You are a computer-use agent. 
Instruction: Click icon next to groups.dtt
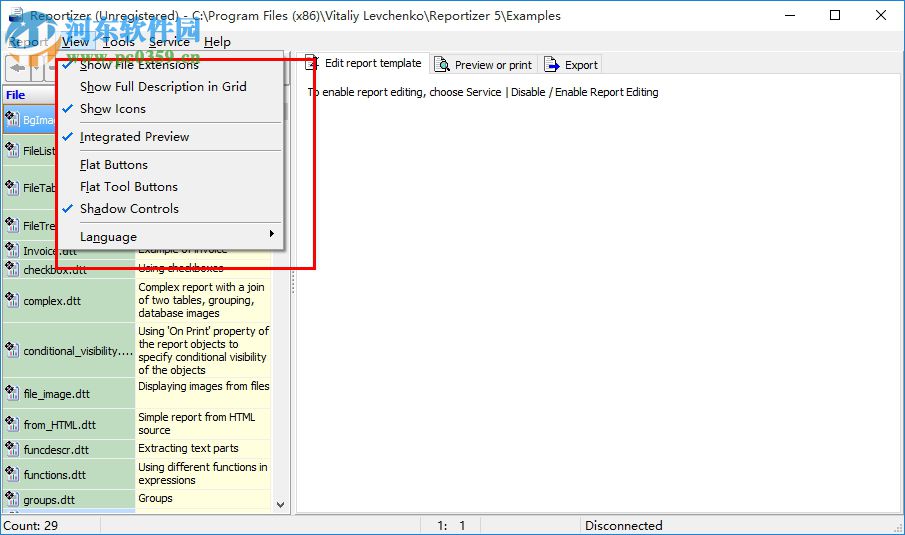[x=12, y=498]
